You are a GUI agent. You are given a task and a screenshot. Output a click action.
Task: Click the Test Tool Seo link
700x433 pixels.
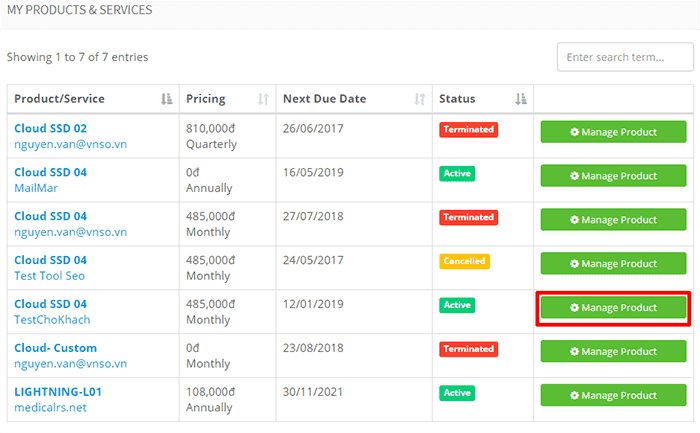point(49,276)
